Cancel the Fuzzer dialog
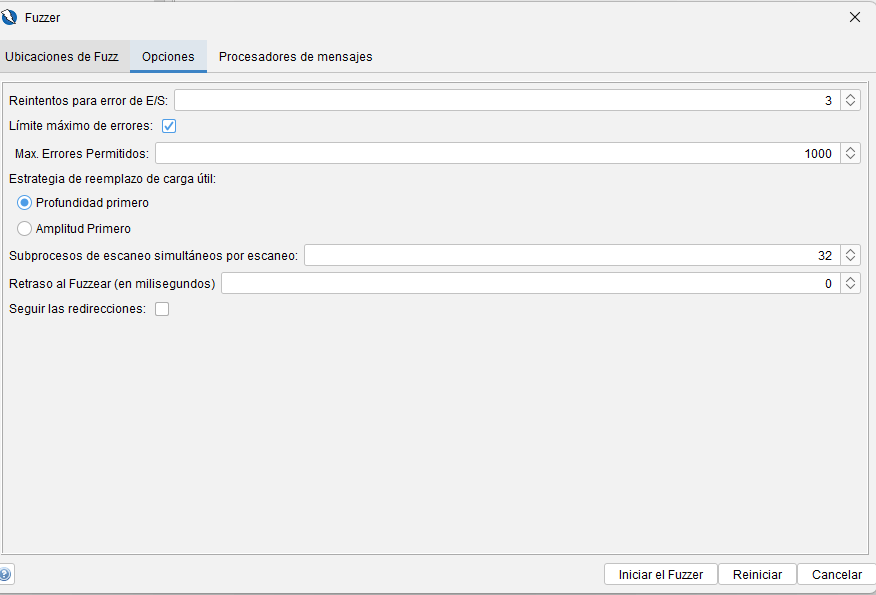876x595 pixels. pyautogui.click(x=836, y=574)
